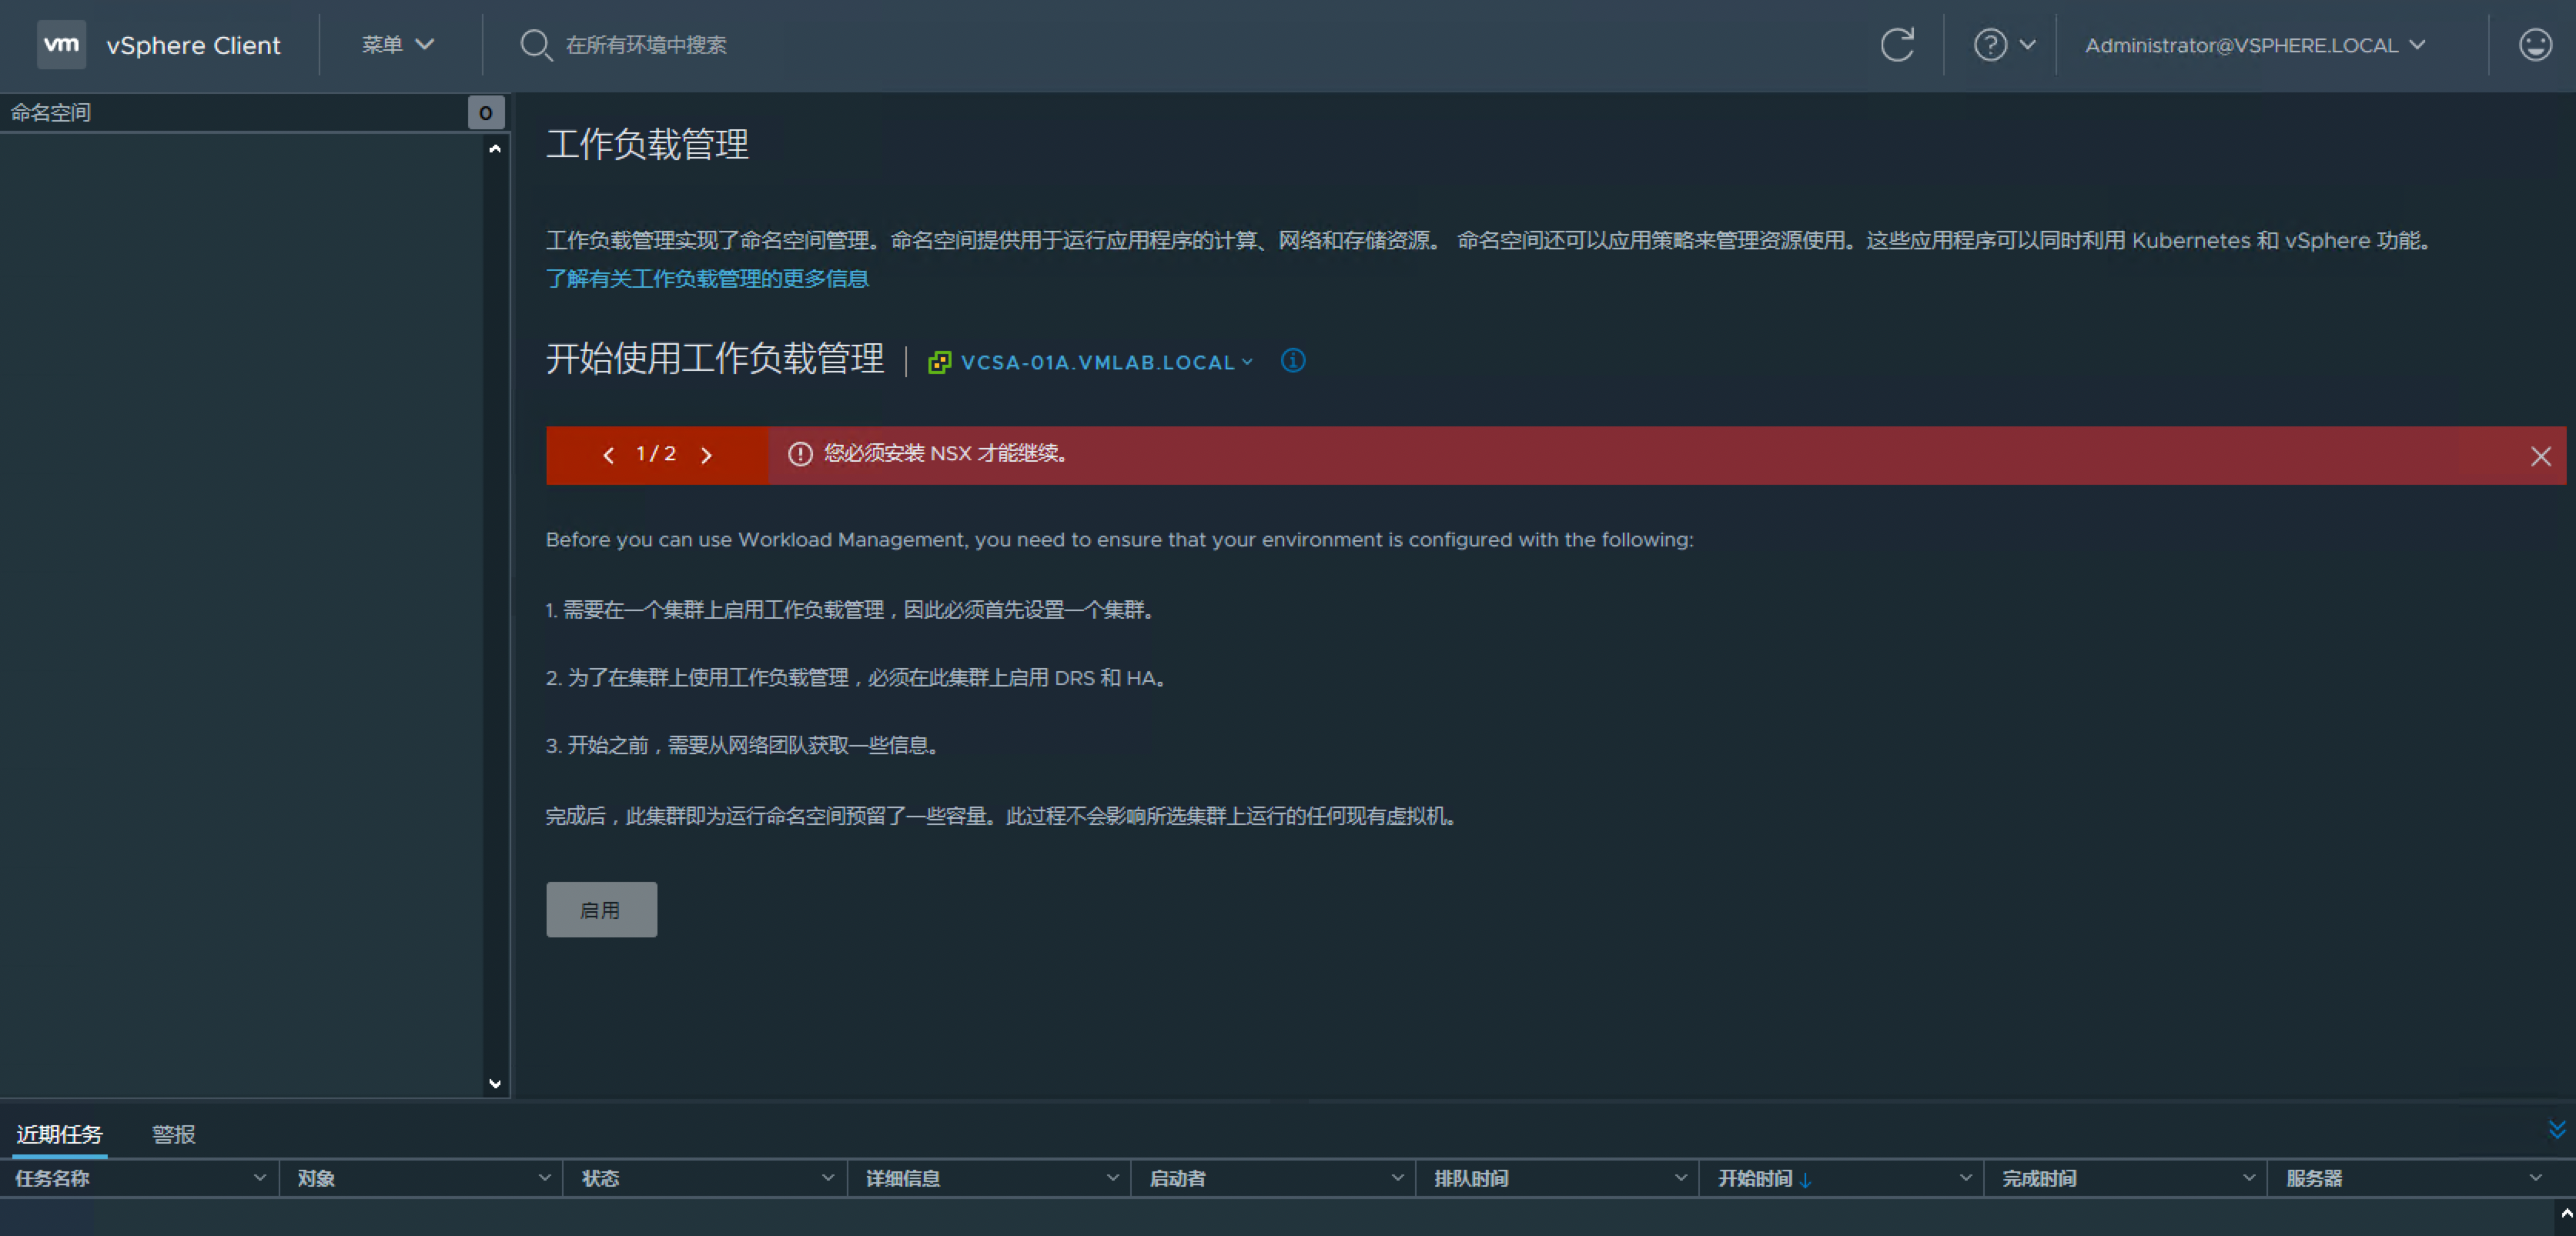Expand the VCSA-01A.VMLAB.LOCAL selector
The height and width of the screenshot is (1236, 2576).
(x=1106, y=362)
